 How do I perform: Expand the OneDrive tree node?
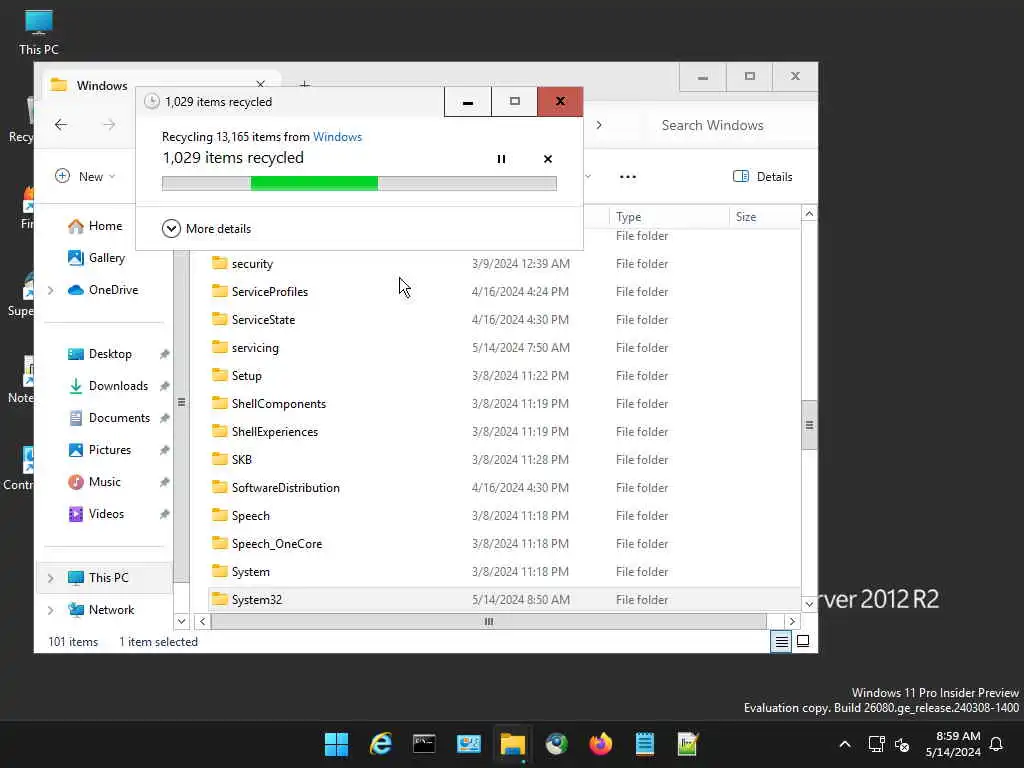pyautogui.click(x=51, y=290)
